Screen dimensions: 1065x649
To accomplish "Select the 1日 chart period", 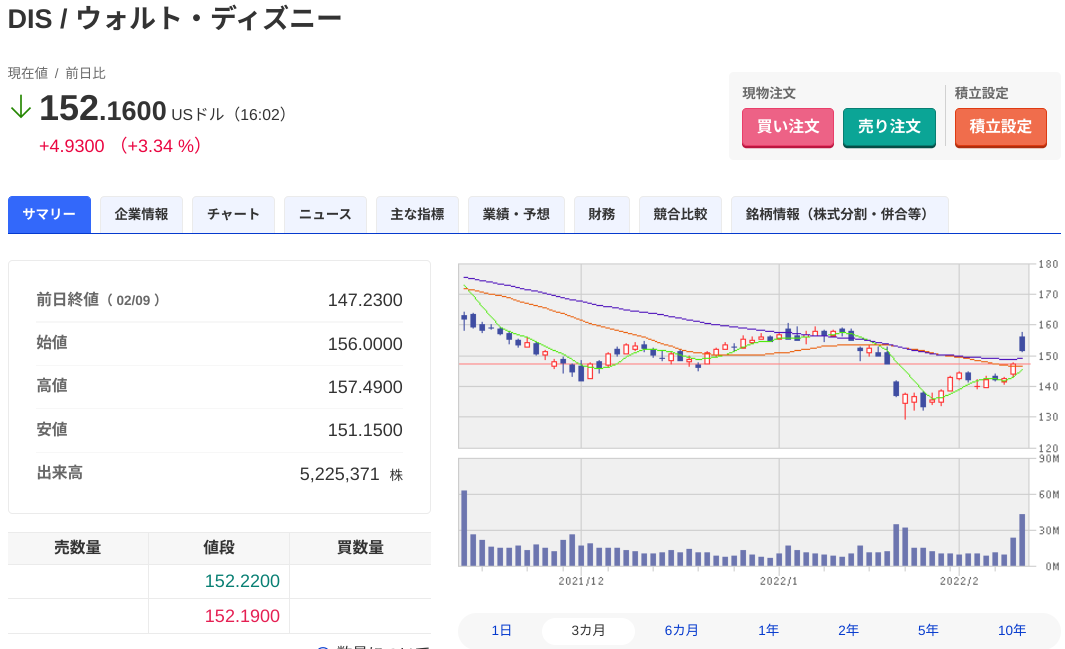I will pos(501,631).
